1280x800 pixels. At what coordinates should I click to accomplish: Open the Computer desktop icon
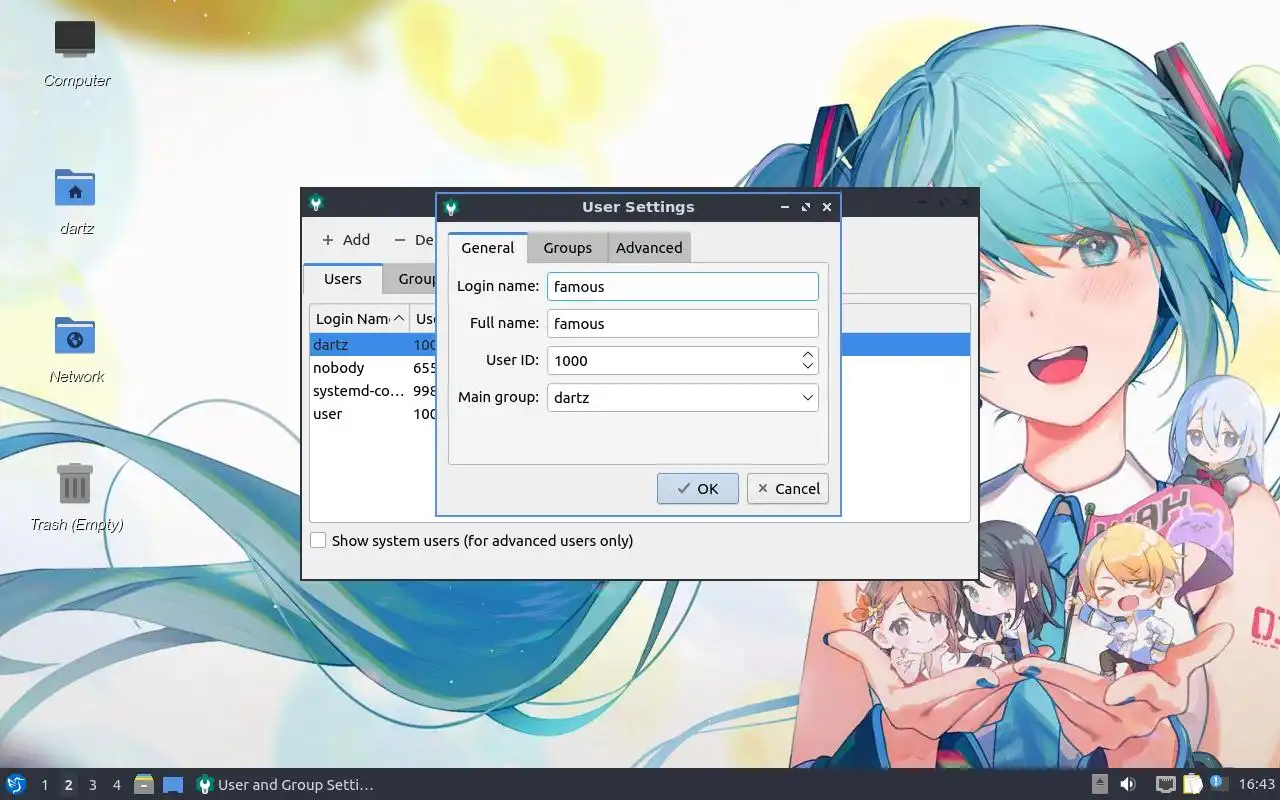point(76,53)
